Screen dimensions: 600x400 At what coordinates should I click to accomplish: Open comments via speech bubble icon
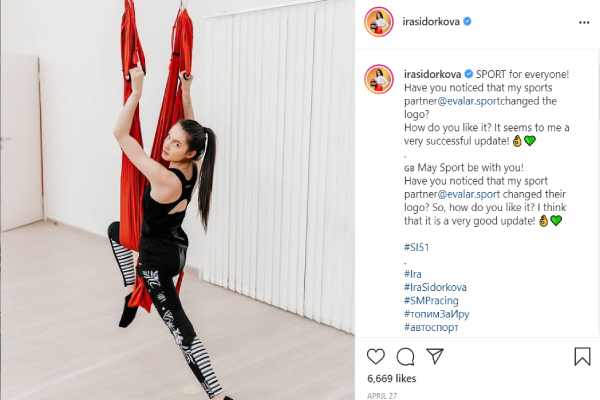pyautogui.click(x=405, y=357)
